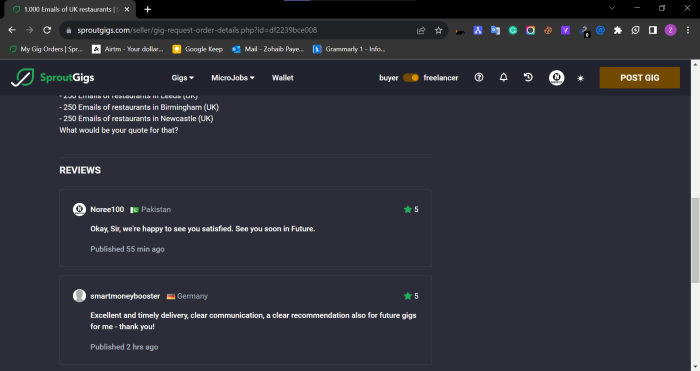Open notifications bell icon

pyautogui.click(x=504, y=78)
